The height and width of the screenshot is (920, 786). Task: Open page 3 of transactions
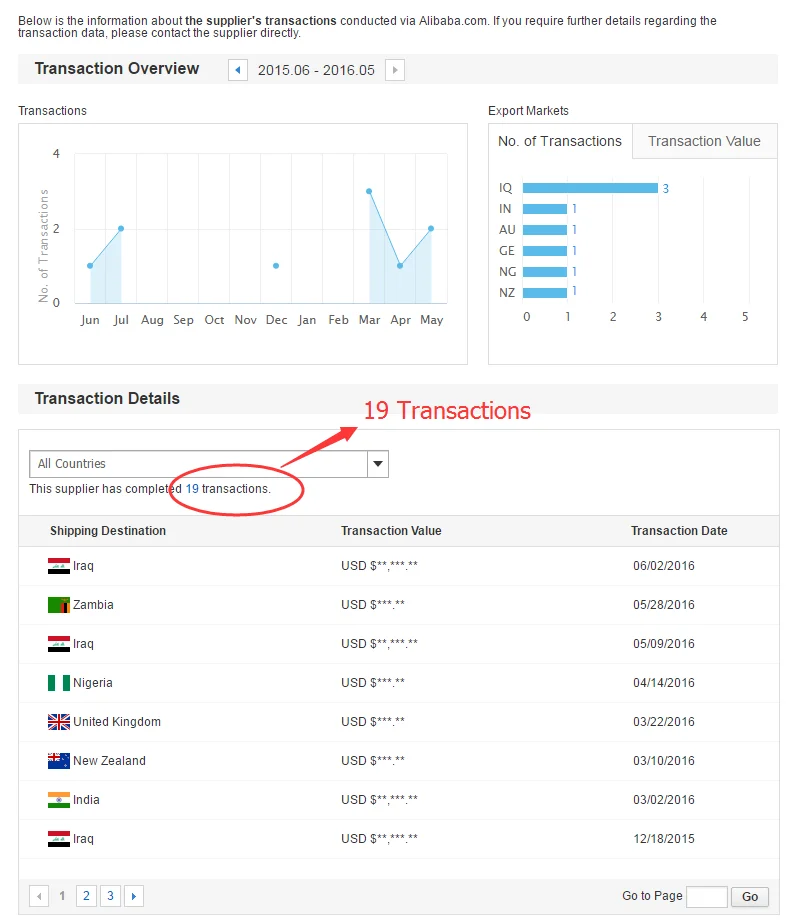[x=110, y=896]
